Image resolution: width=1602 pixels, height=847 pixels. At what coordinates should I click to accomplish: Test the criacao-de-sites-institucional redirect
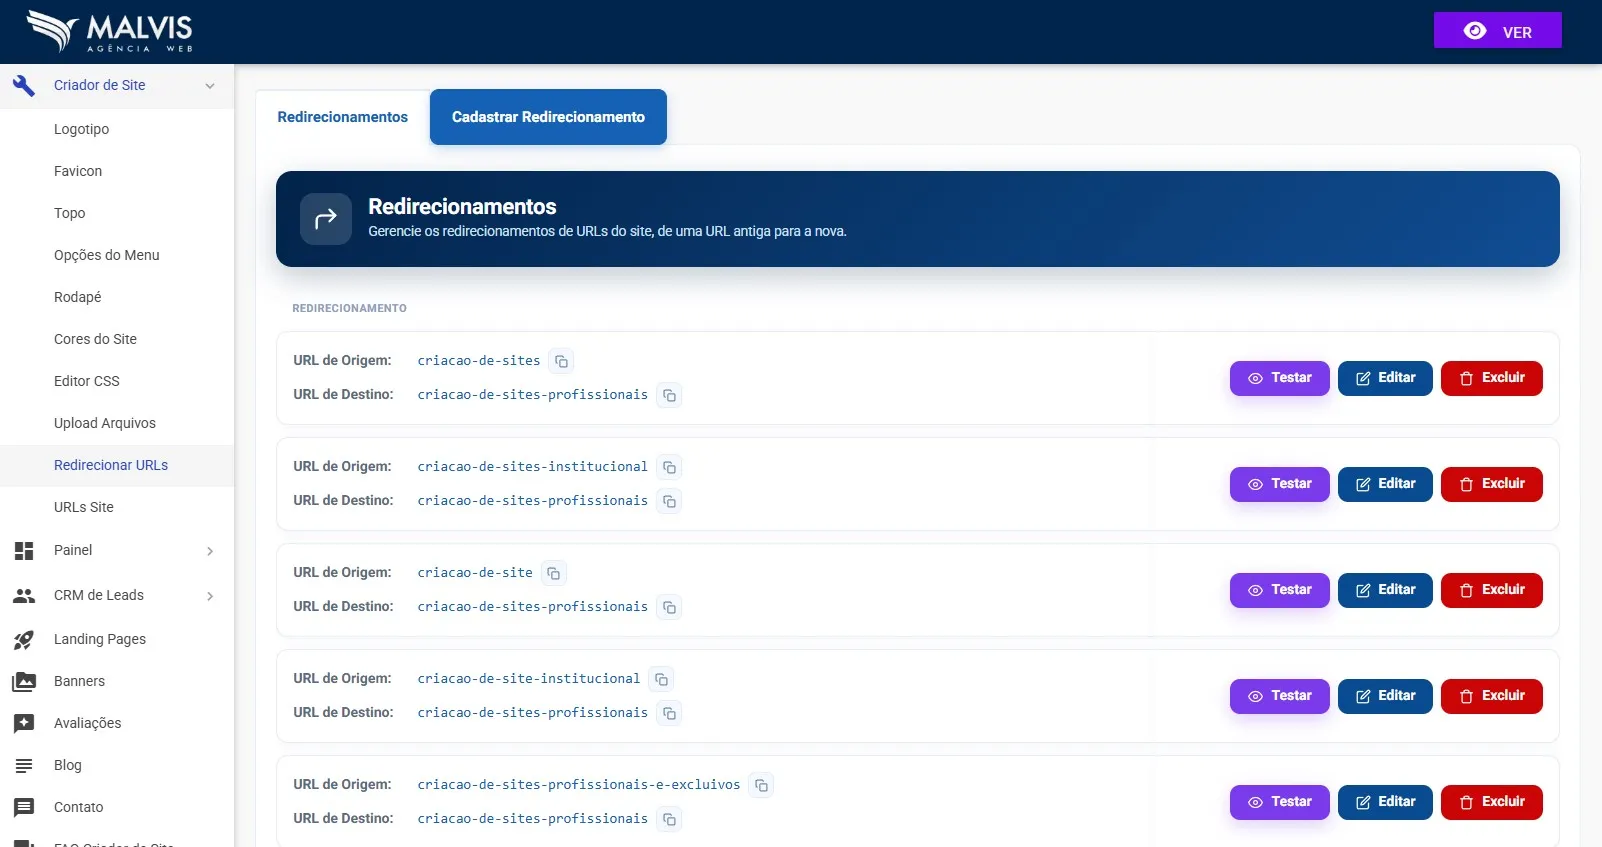point(1279,484)
